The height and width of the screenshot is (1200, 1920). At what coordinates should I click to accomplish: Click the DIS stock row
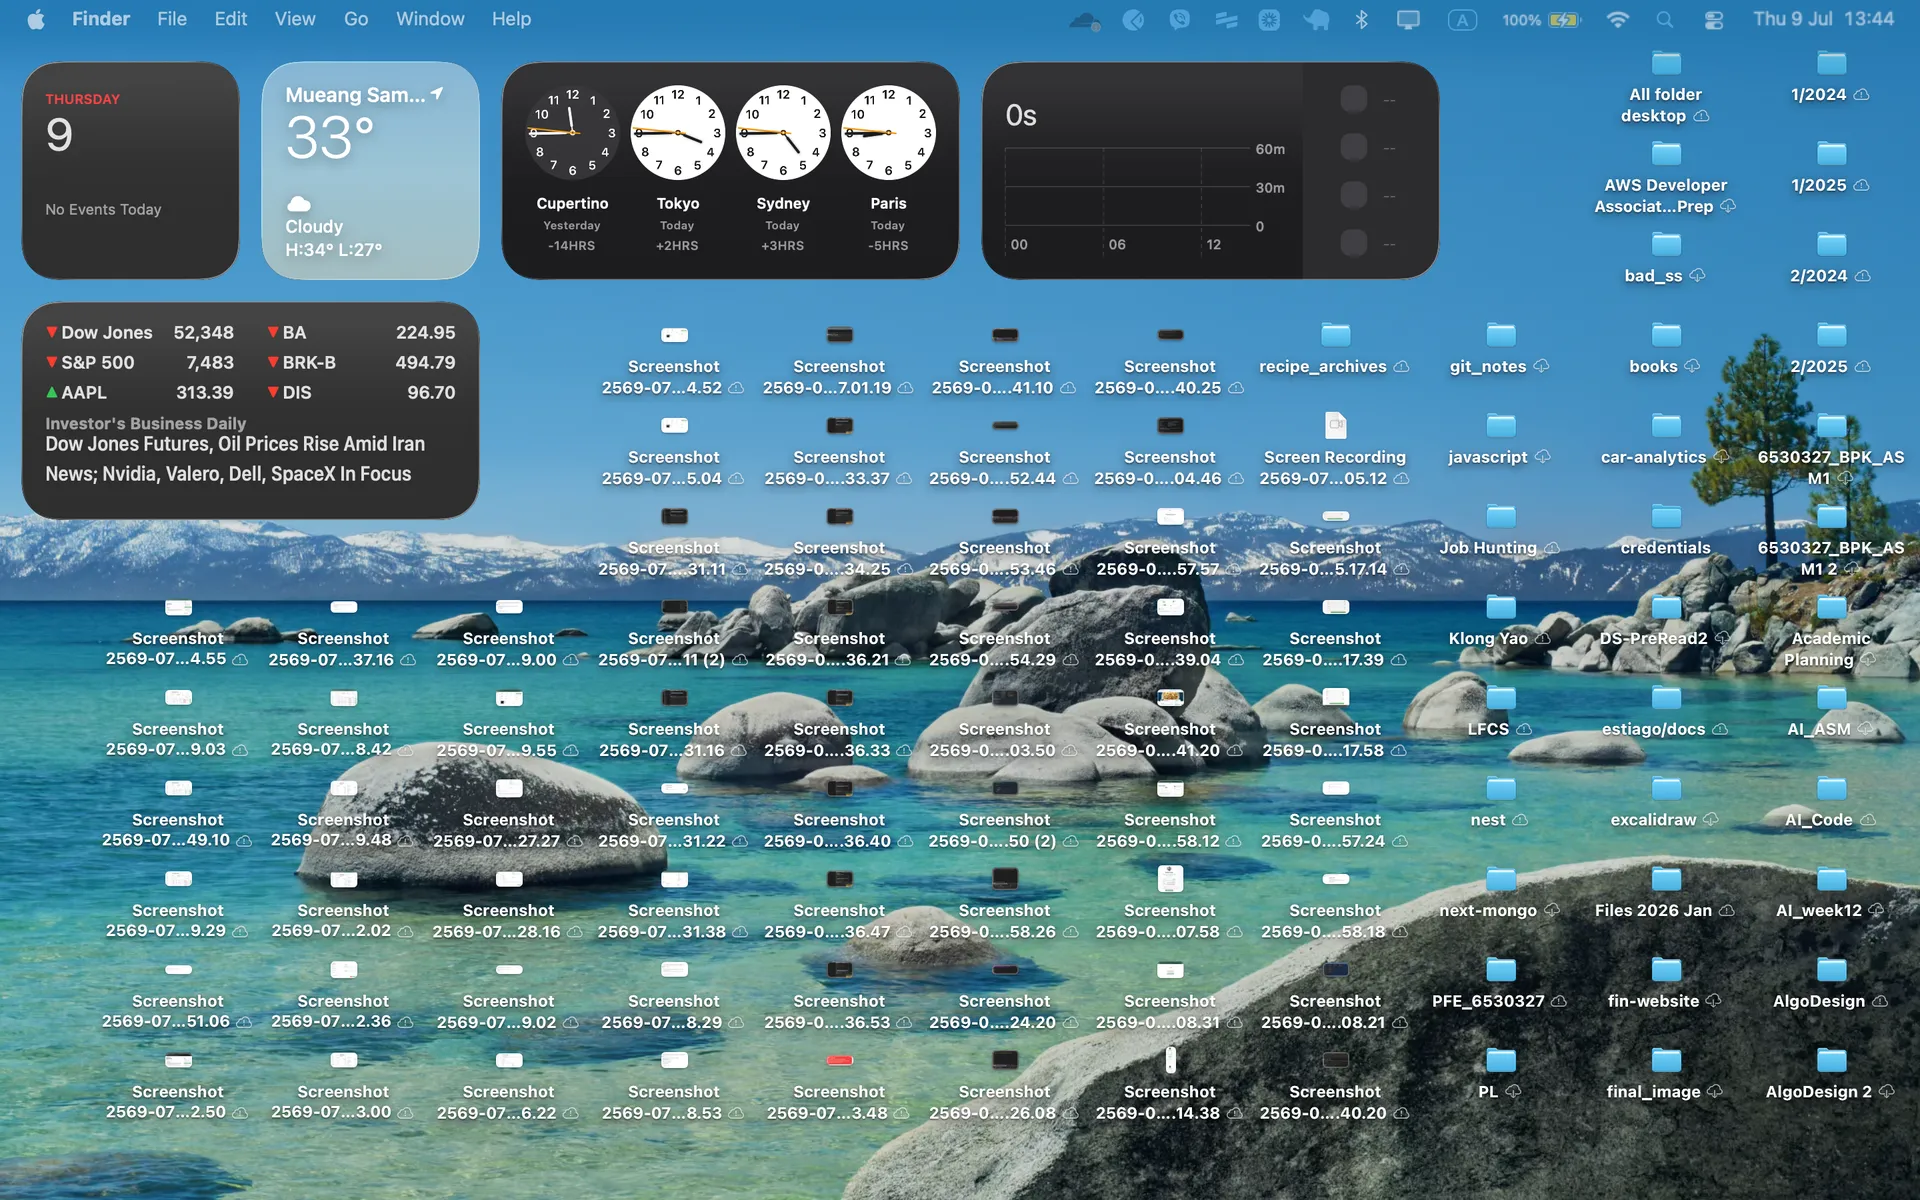(x=361, y=392)
